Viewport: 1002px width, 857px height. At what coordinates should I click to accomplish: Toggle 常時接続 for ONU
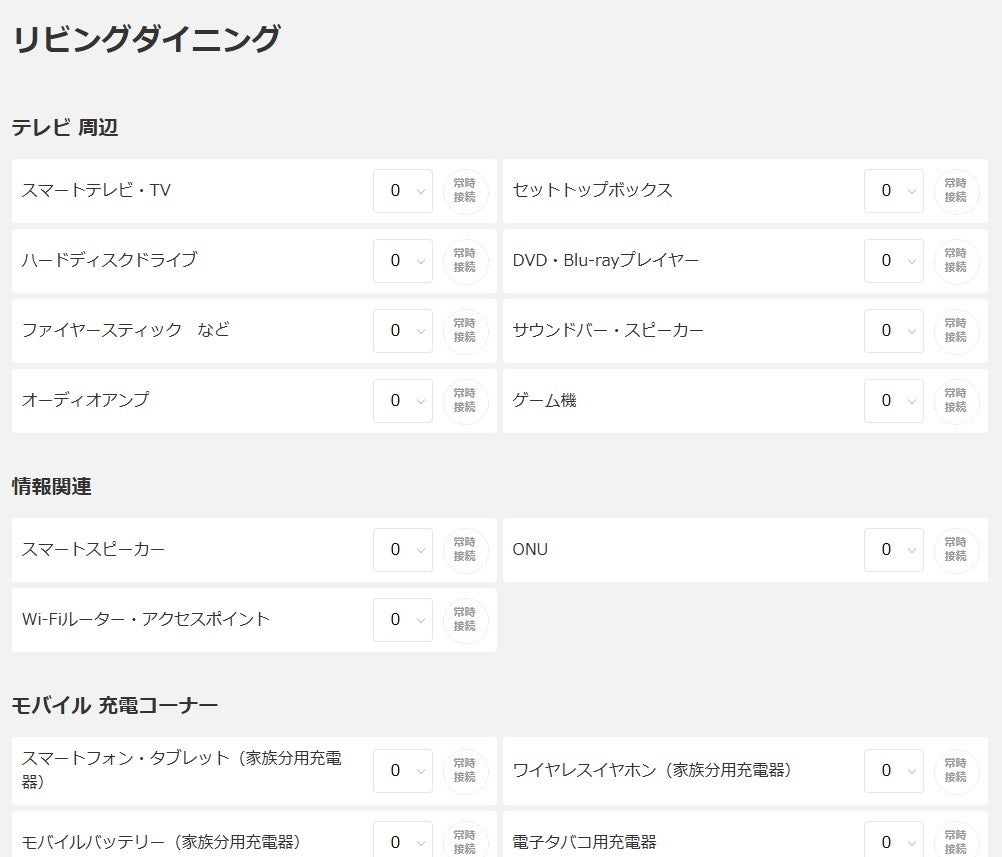coord(956,549)
